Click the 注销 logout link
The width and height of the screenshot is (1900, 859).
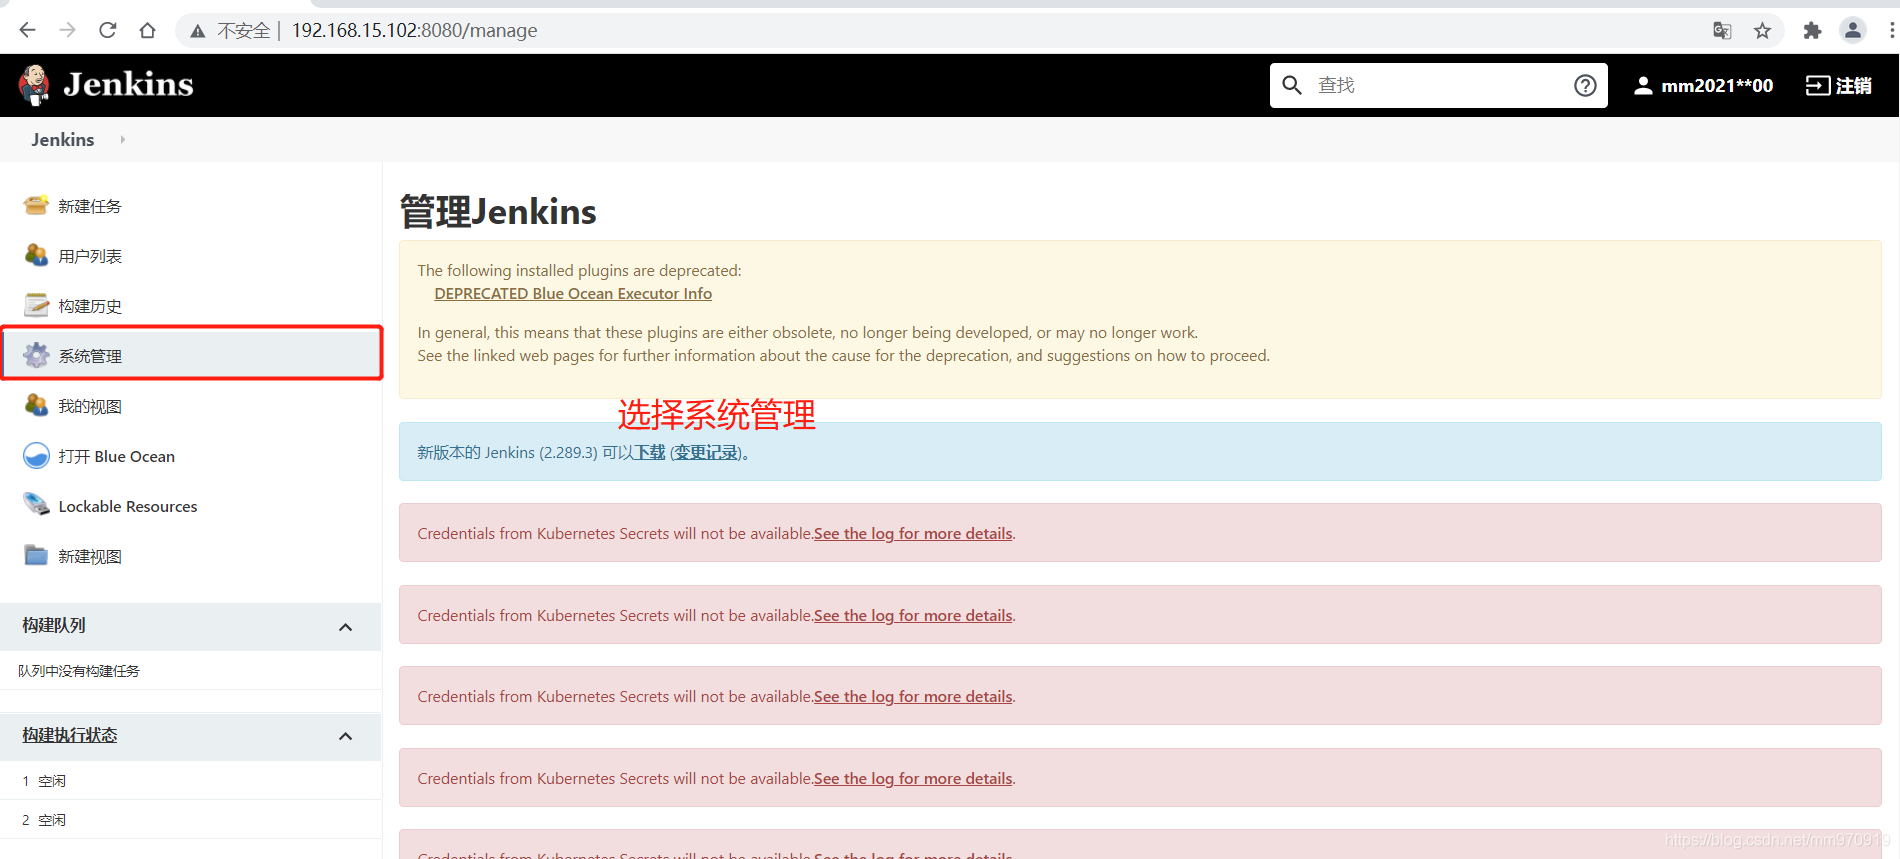click(x=1854, y=86)
